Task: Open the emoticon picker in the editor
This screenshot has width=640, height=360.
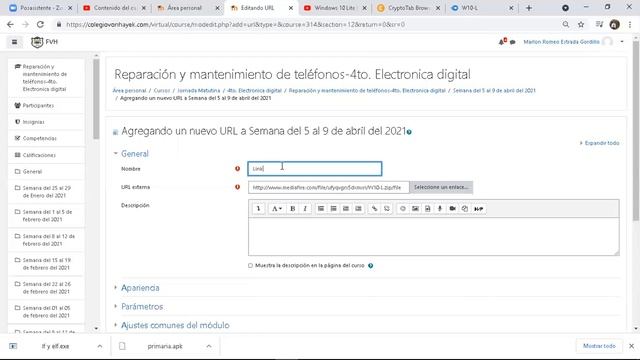Action: pyautogui.click(x=403, y=209)
